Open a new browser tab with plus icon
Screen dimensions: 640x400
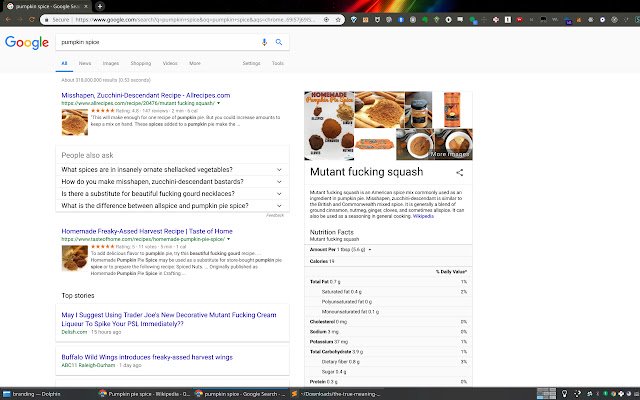[100, 6]
